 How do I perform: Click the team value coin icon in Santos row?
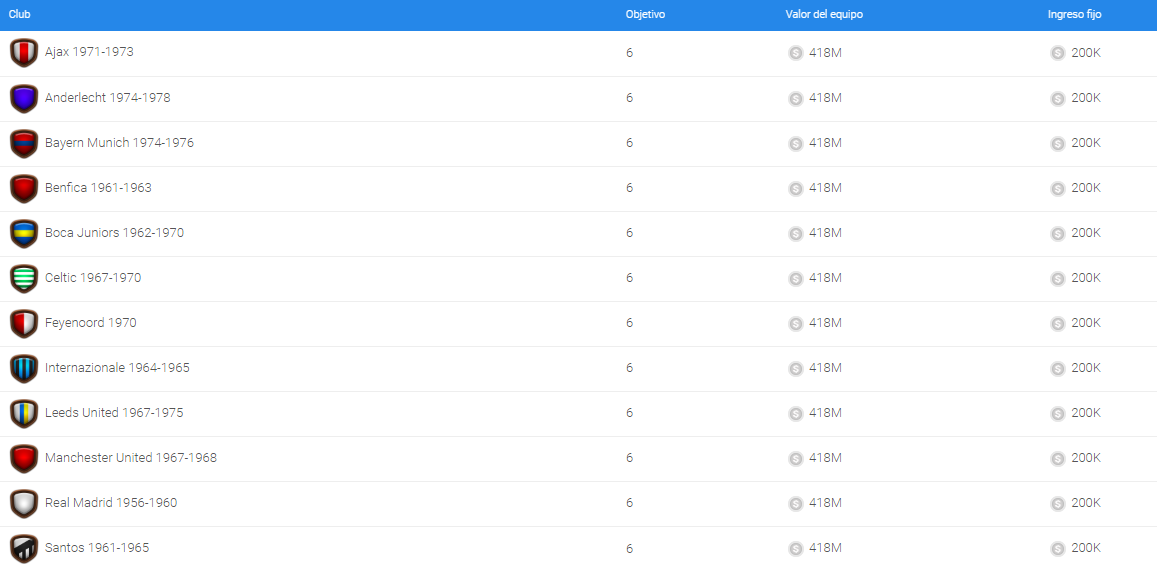click(x=795, y=549)
